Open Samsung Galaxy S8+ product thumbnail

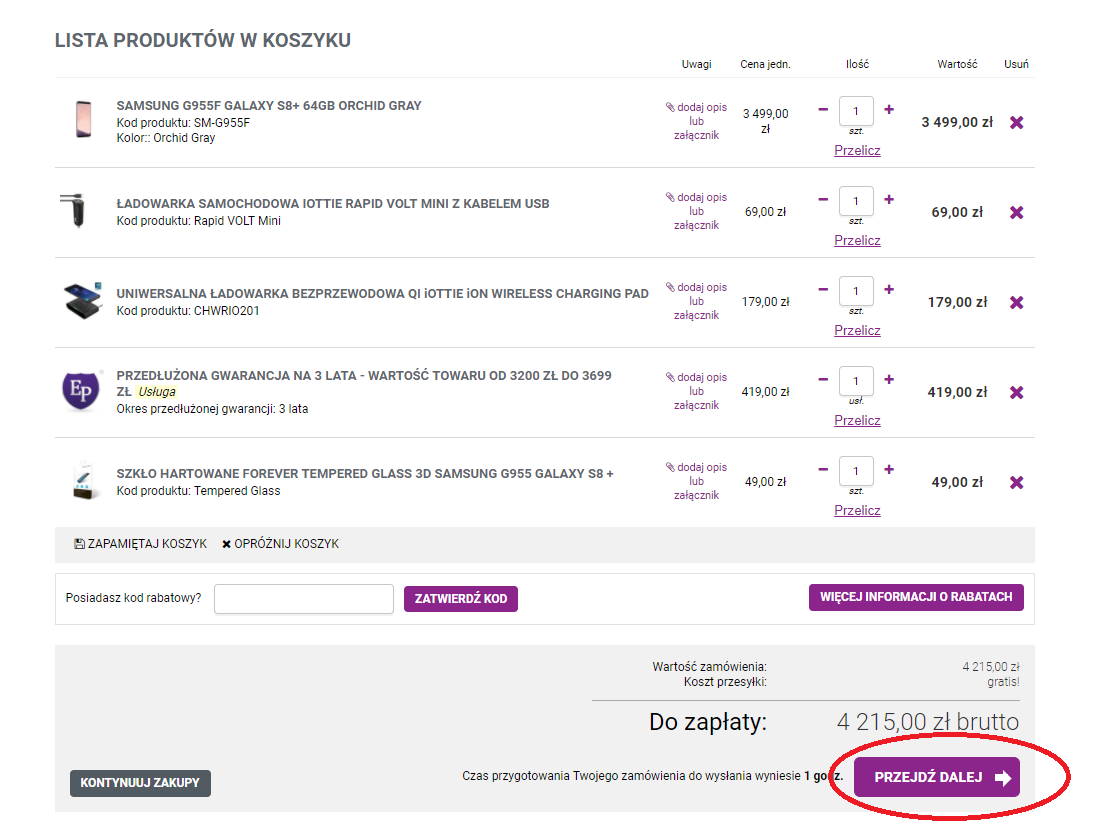coord(83,119)
